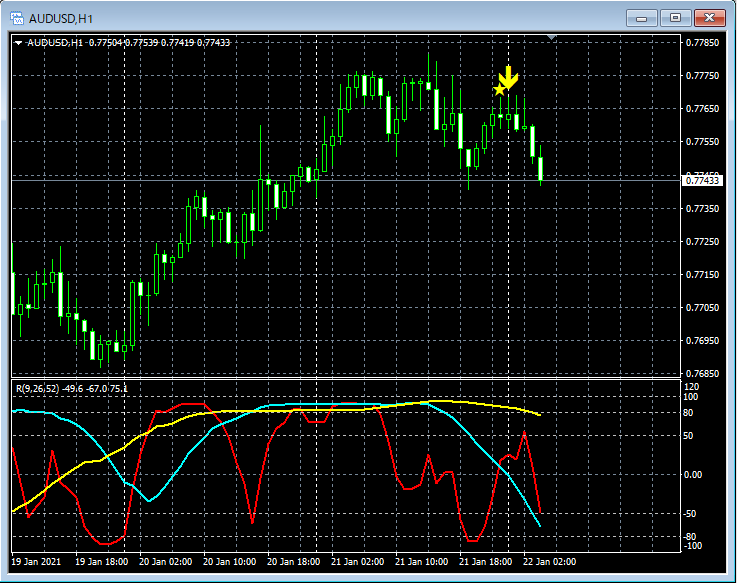The width and height of the screenshot is (738, 583).
Task: Click the current price label 0.77433
Action: coord(702,180)
